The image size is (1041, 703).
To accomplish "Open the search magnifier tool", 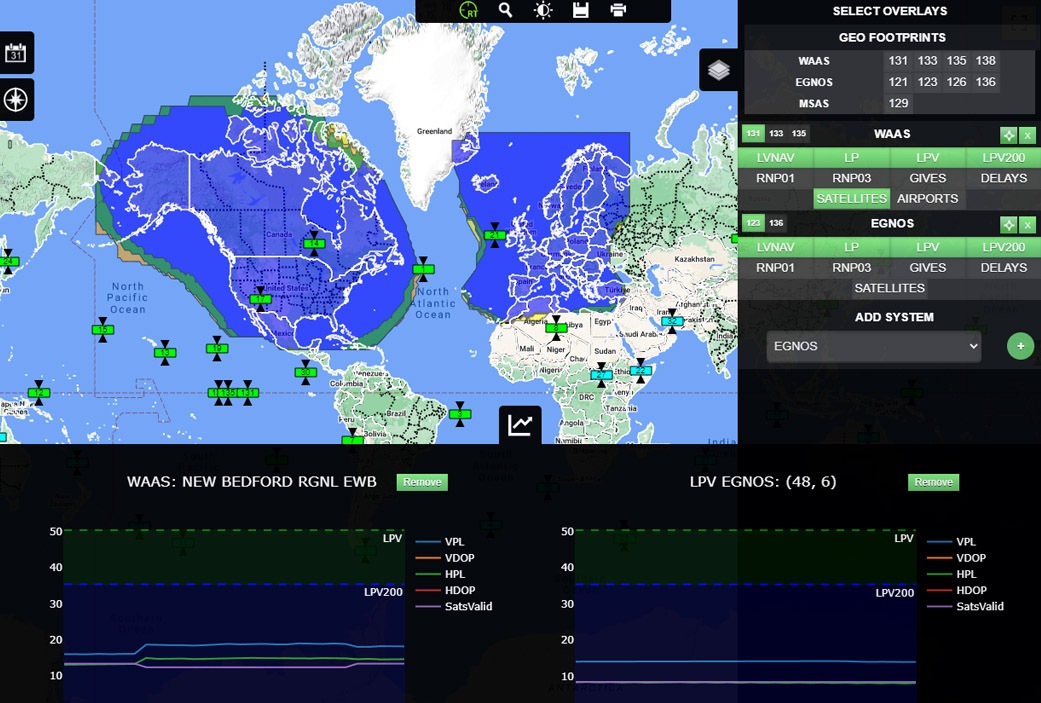I will tap(506, 10).
